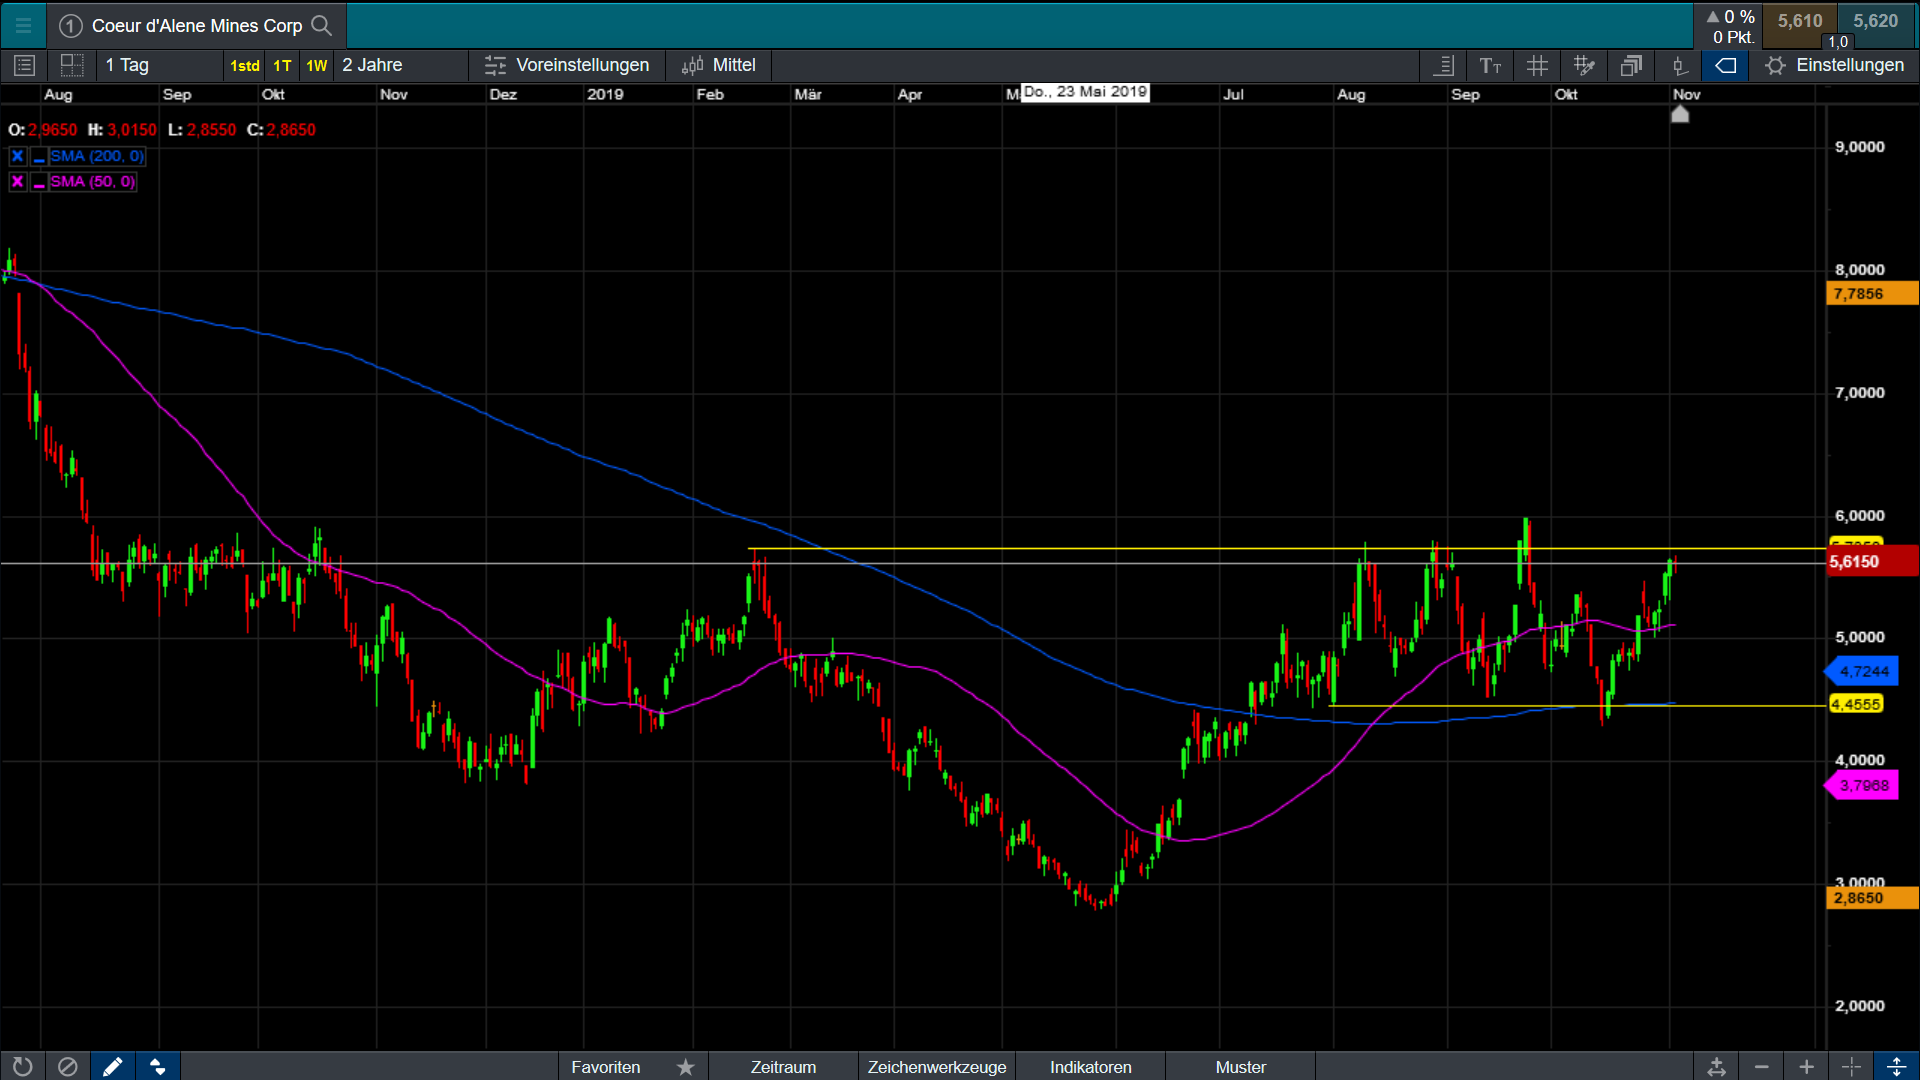This screenshot has height=1080, width=1920.
Task: Click the refresh arrow icon bottom-left
Action: tap(22, 1067)
